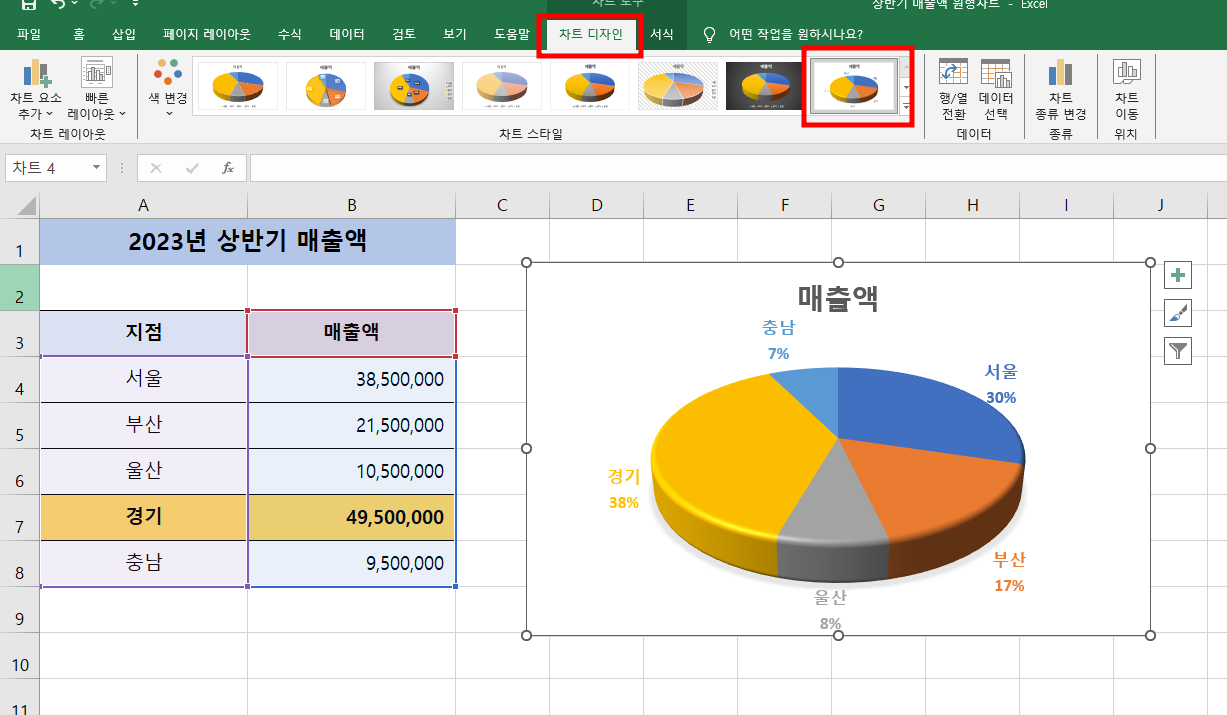The image size is (1227, 715).
Task: Click the formula bar enter checkmark icon
Action: [192, 168]
